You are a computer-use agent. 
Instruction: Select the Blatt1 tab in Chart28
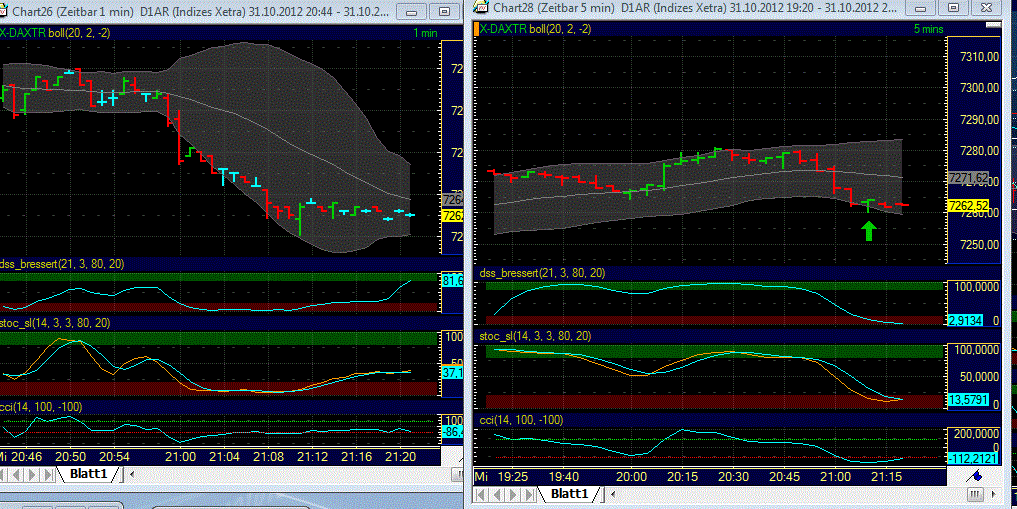569,494
